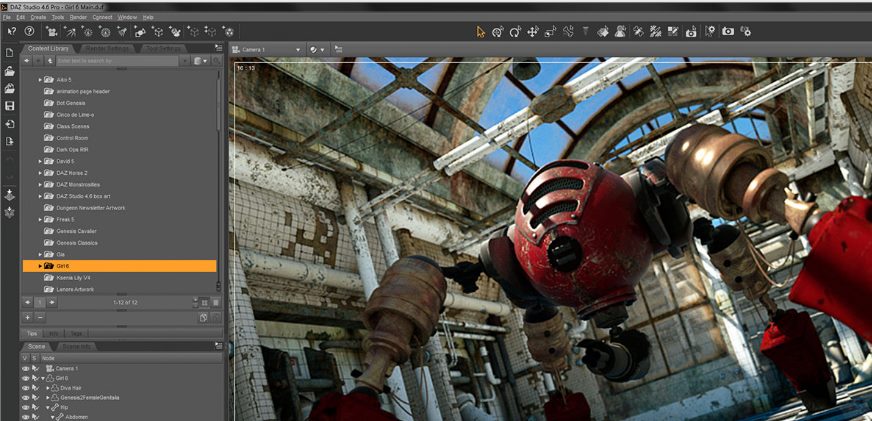
Task: Toggle selectability of Camera 1 node
Action: [35, 368]
